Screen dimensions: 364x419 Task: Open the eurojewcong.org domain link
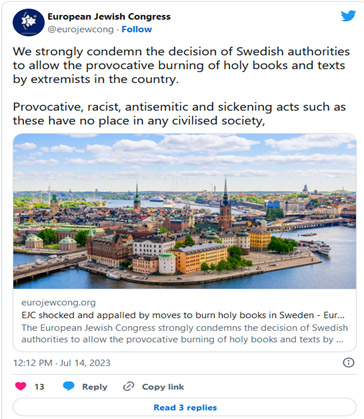[58, 303]
